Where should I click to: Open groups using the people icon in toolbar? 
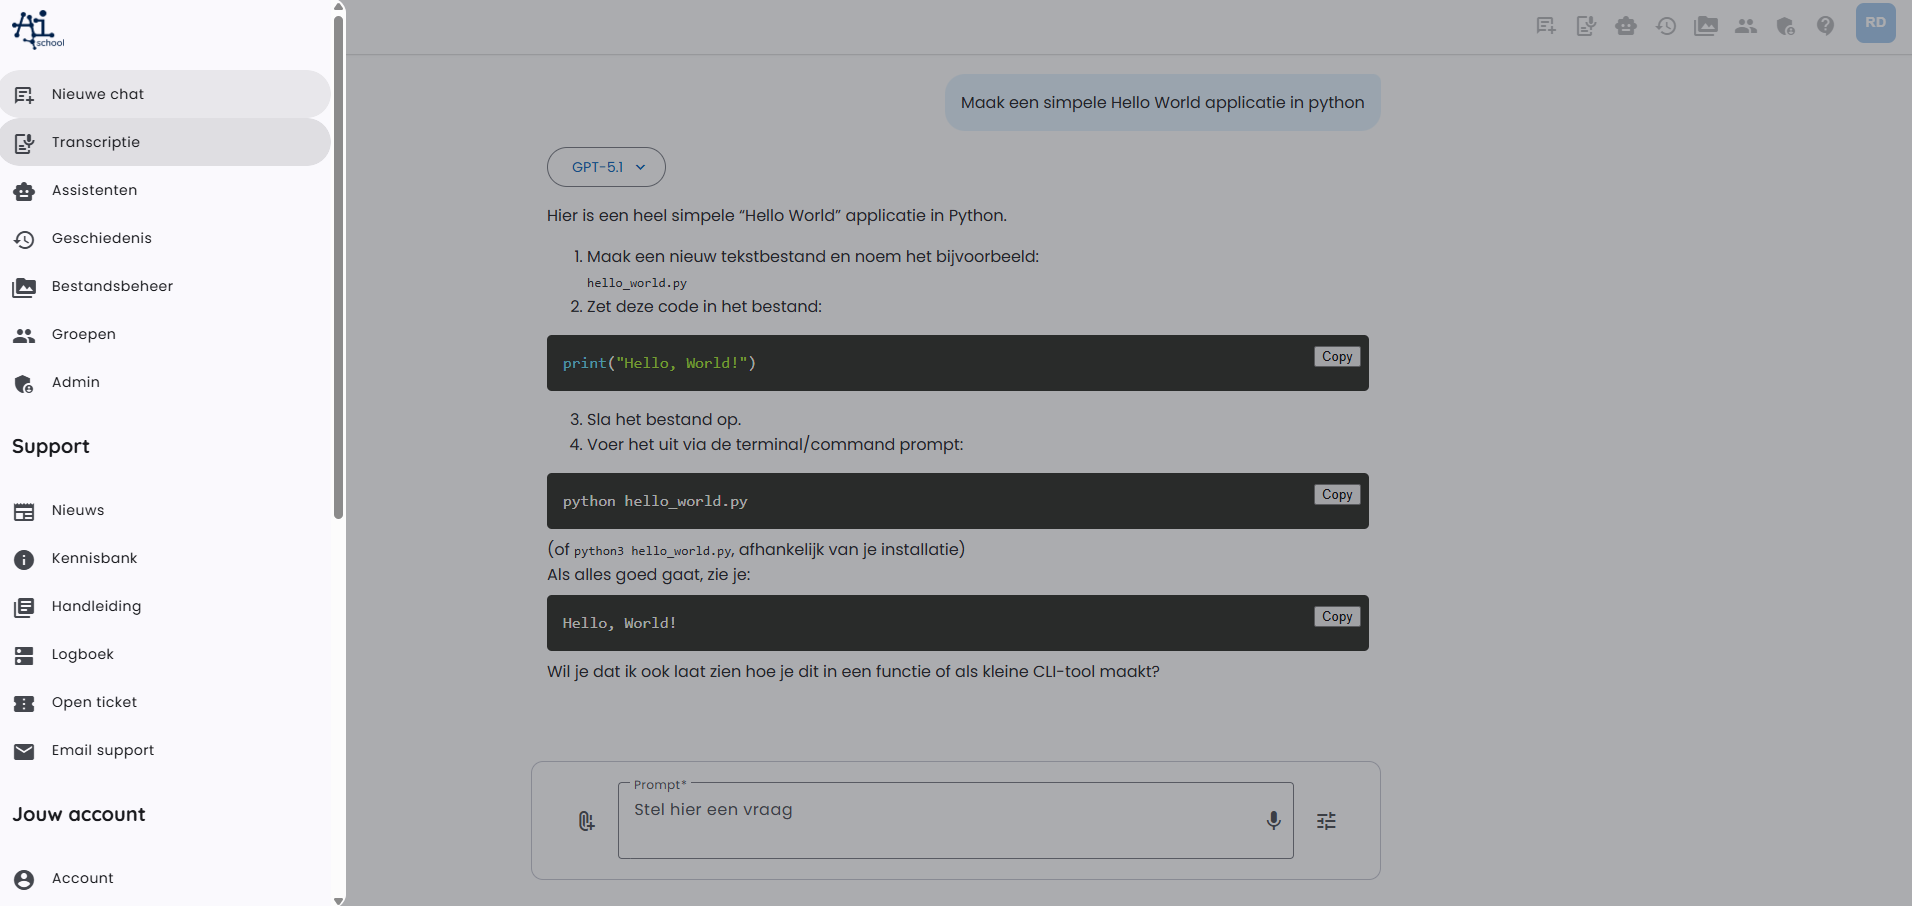(1746, 26)
